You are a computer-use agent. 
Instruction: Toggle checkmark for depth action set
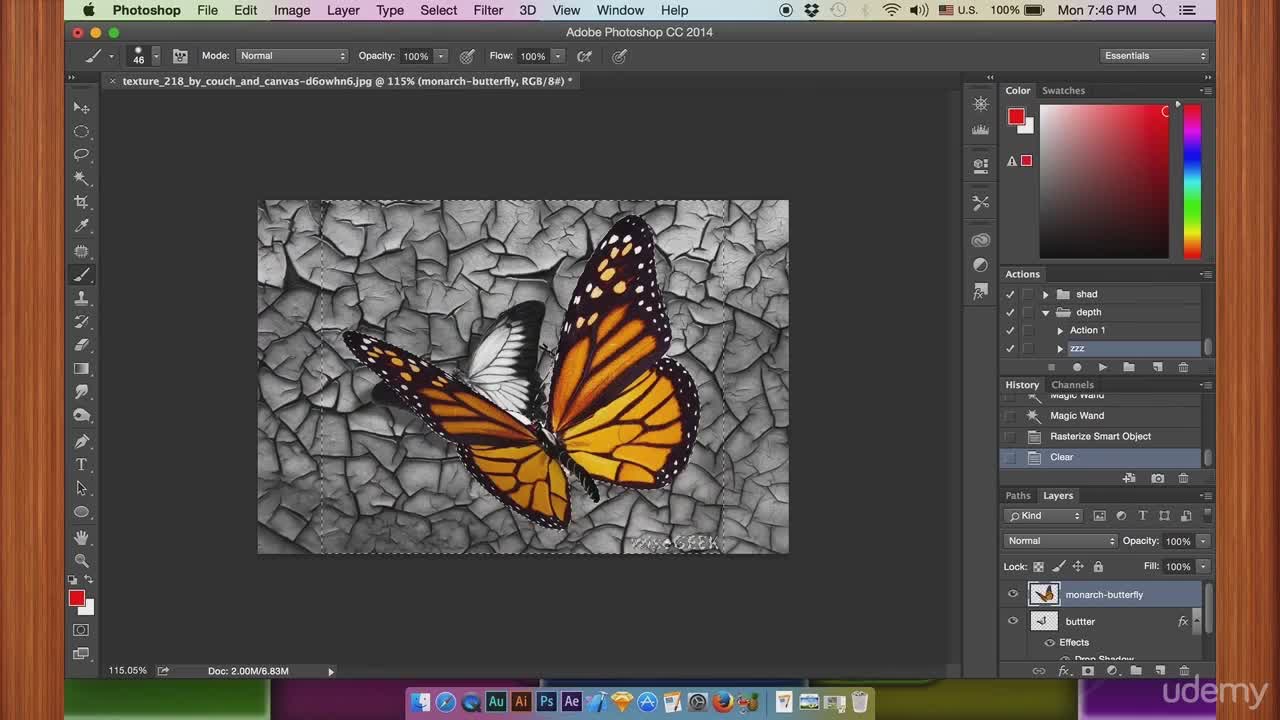tap(1010, 312)
